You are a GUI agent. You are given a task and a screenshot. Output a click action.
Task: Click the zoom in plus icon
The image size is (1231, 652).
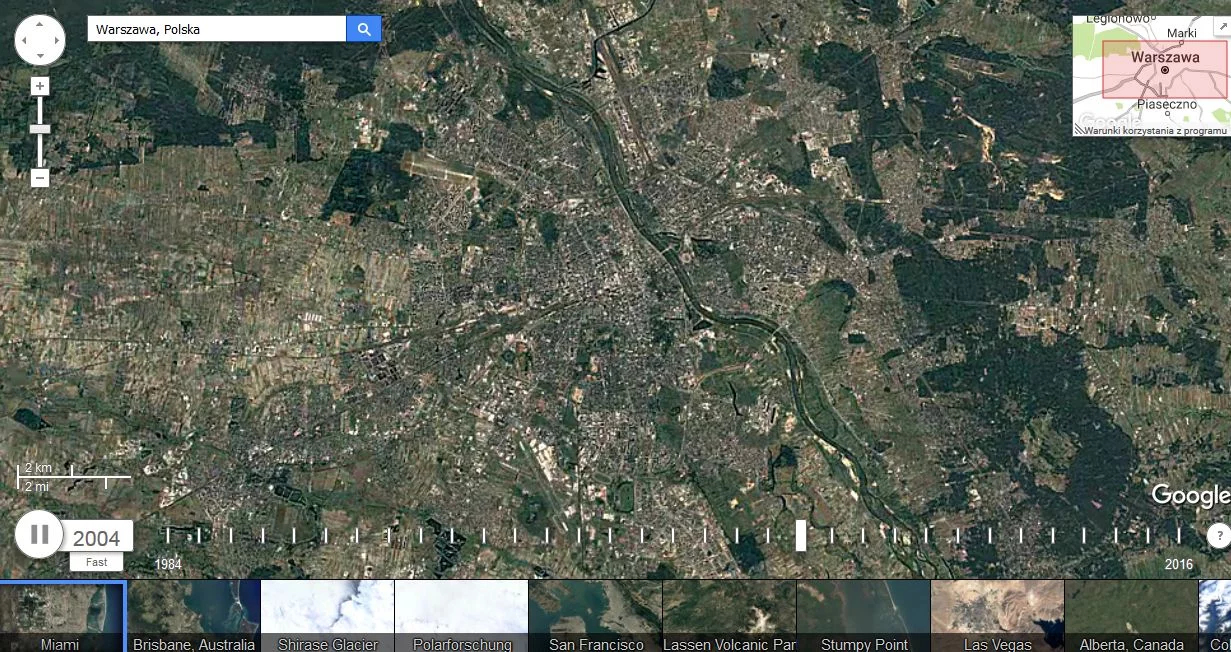(39, 85)
